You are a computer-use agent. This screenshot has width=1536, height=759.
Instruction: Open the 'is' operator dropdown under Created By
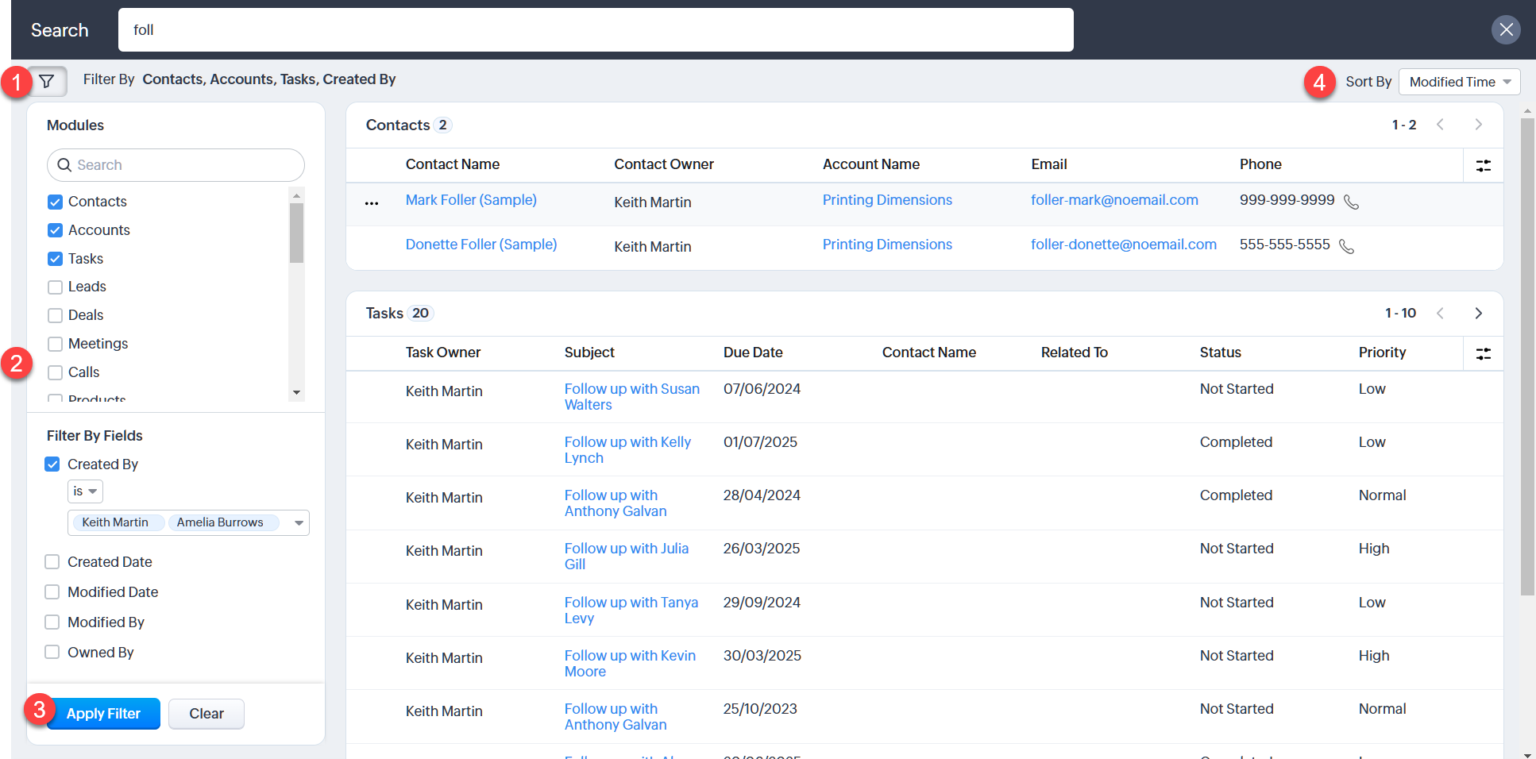point(85,491)
